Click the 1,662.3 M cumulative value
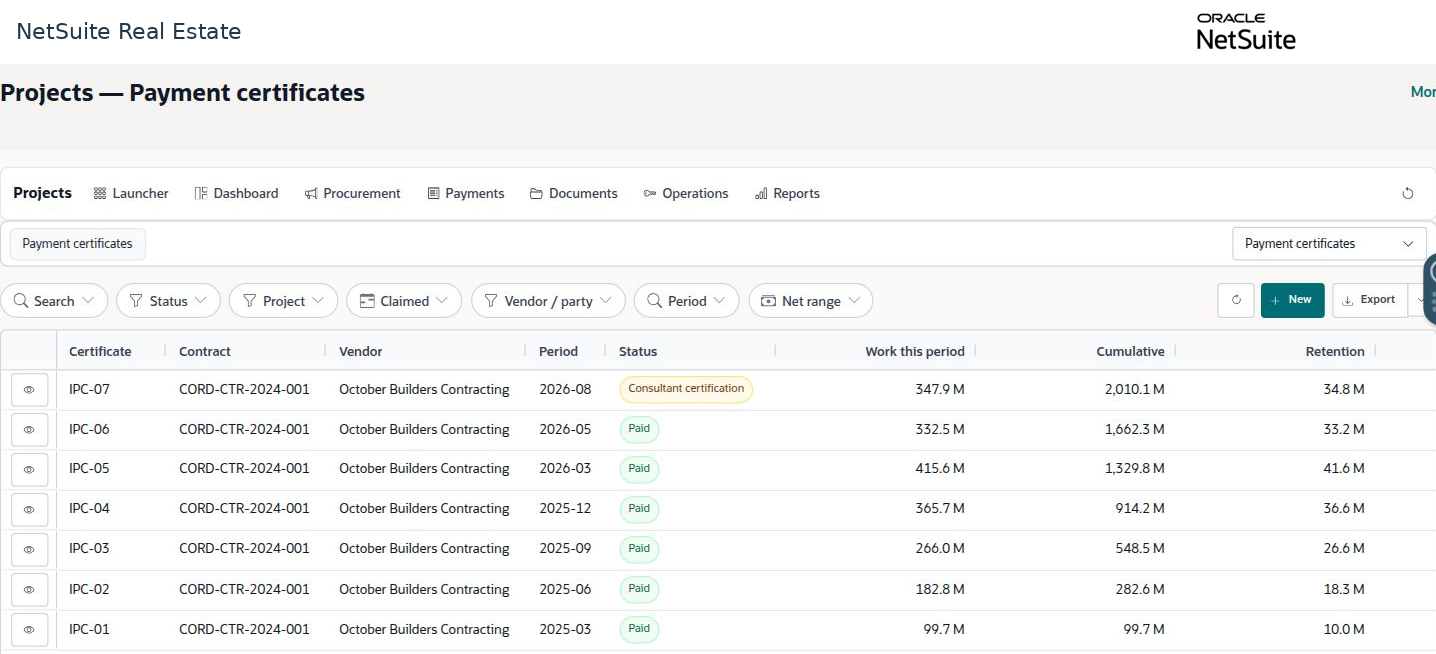 pyautogui.click(x=1135, y=430)
